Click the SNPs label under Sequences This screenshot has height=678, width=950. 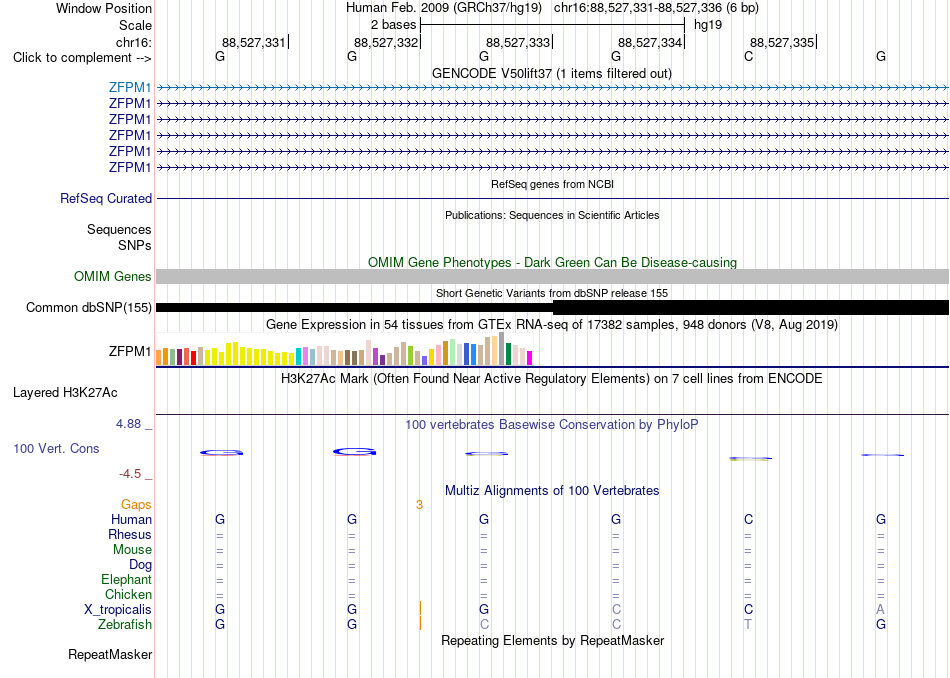[135, 245]
